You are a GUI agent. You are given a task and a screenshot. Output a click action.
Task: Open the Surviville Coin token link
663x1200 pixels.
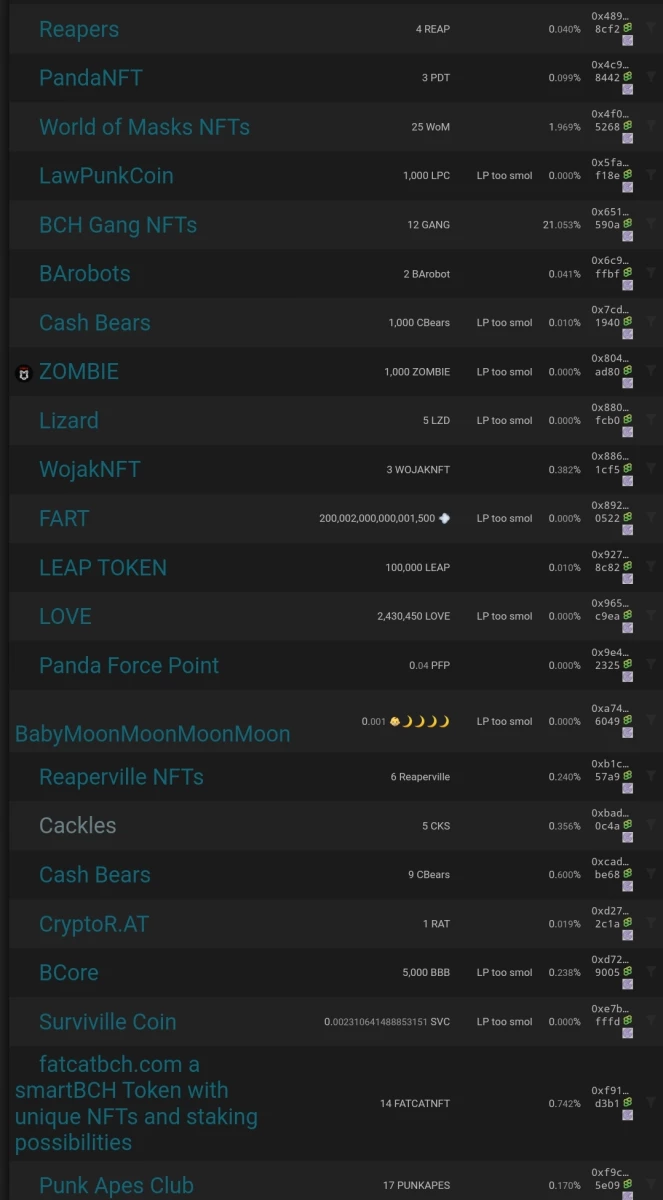(107, 1022)
